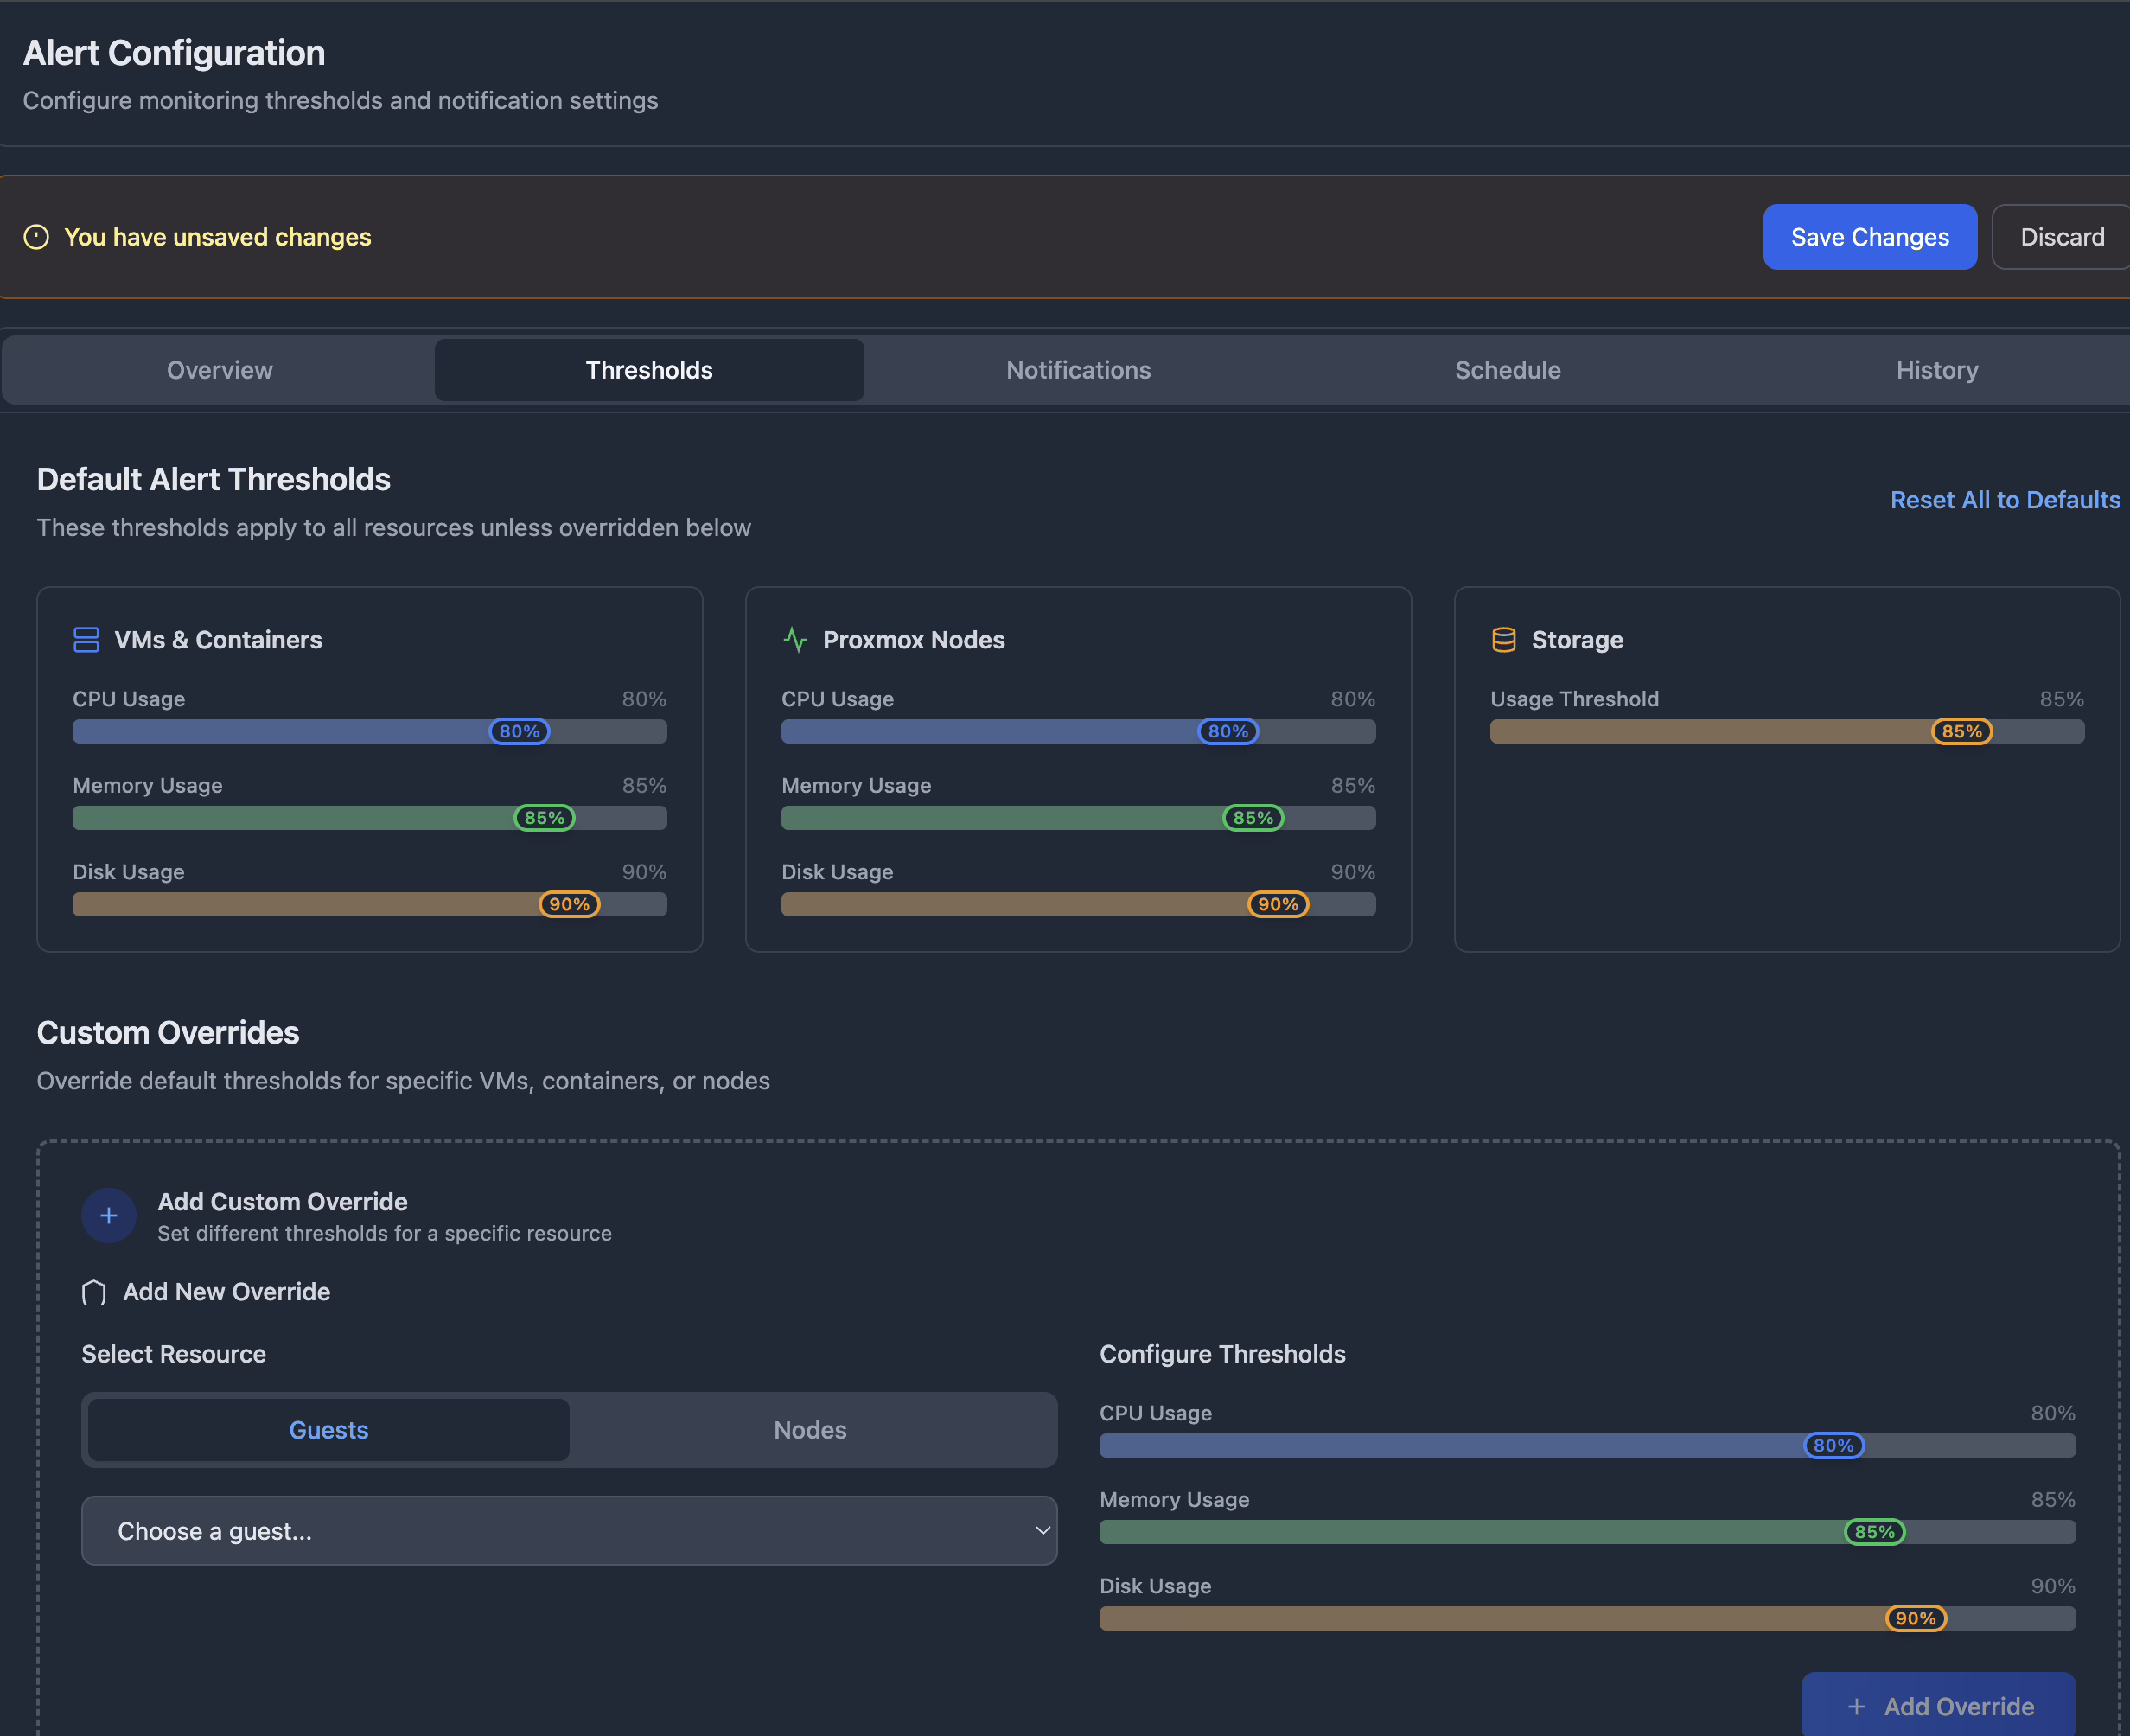Click the icon next to Add New Override
Viewport: 2130px width, 1736px height.
[94, 1292]
